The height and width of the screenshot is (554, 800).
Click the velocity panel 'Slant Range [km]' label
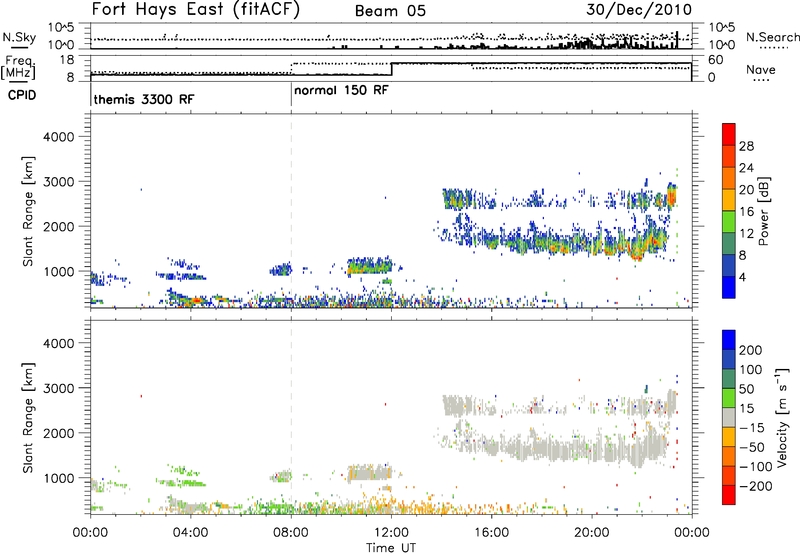(x=29, y=418)
